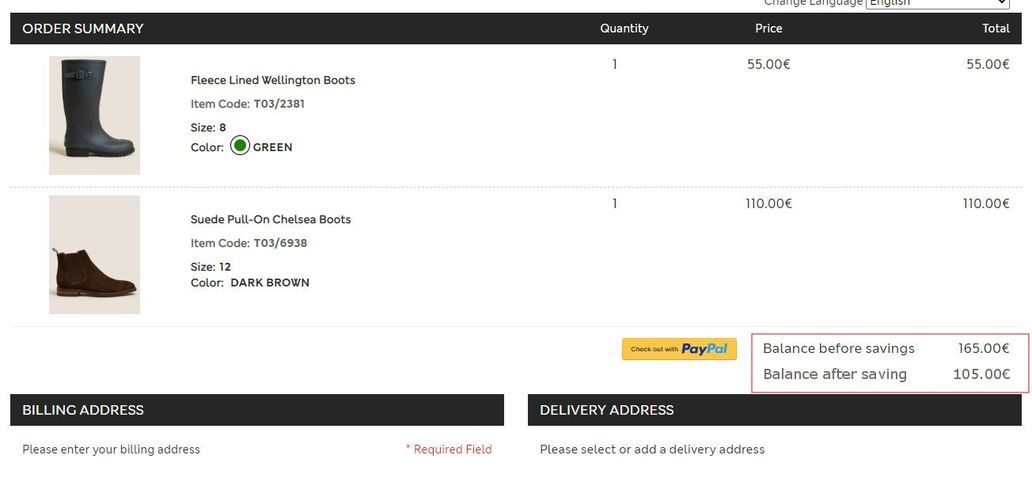The image size is (1032, 478).
Task: Click the Order Summary header
Action: 83,29
